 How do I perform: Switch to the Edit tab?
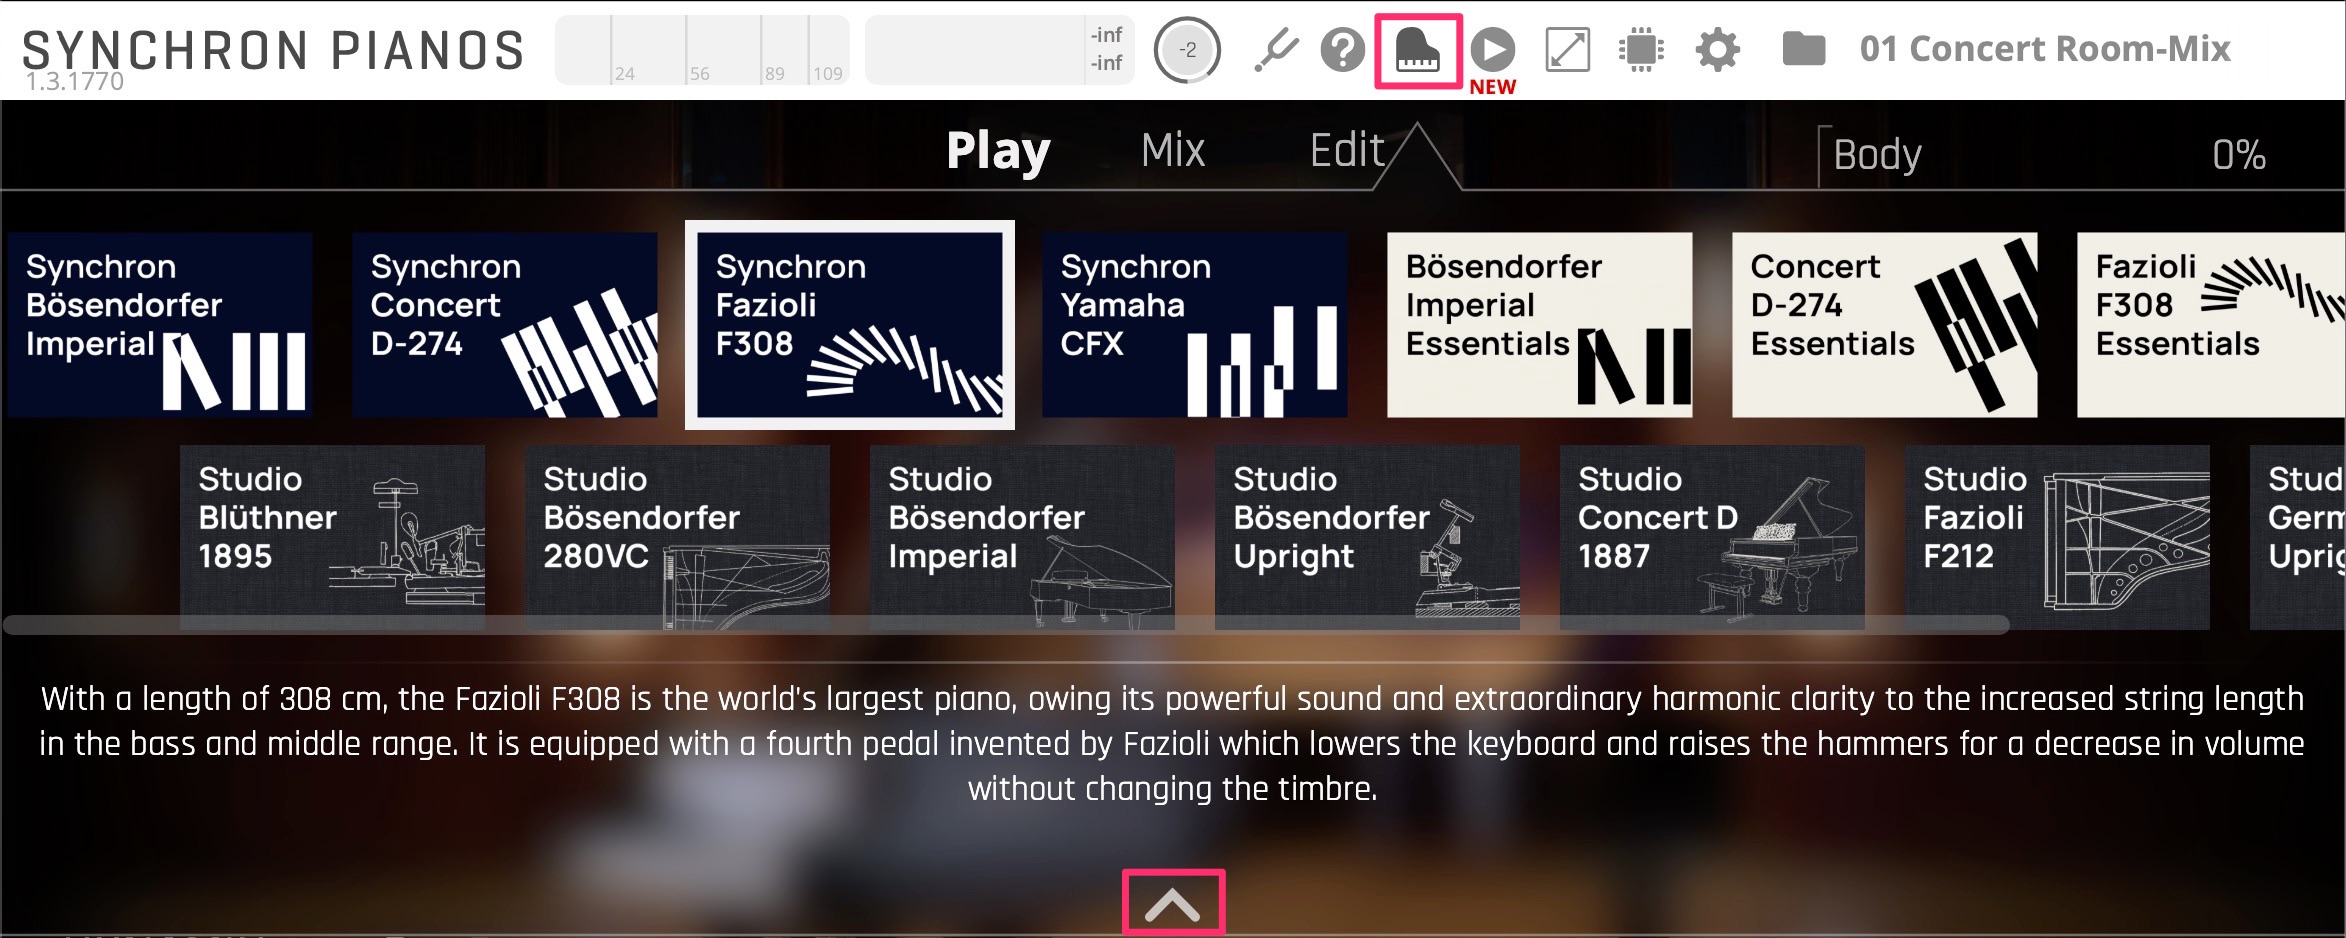[1346, 151]
